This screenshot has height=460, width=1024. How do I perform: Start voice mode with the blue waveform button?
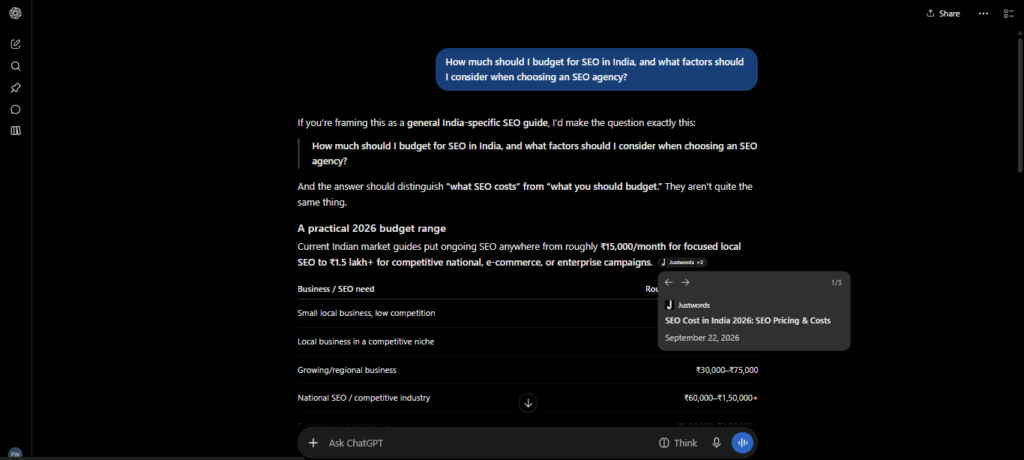[x=743, y=443]
